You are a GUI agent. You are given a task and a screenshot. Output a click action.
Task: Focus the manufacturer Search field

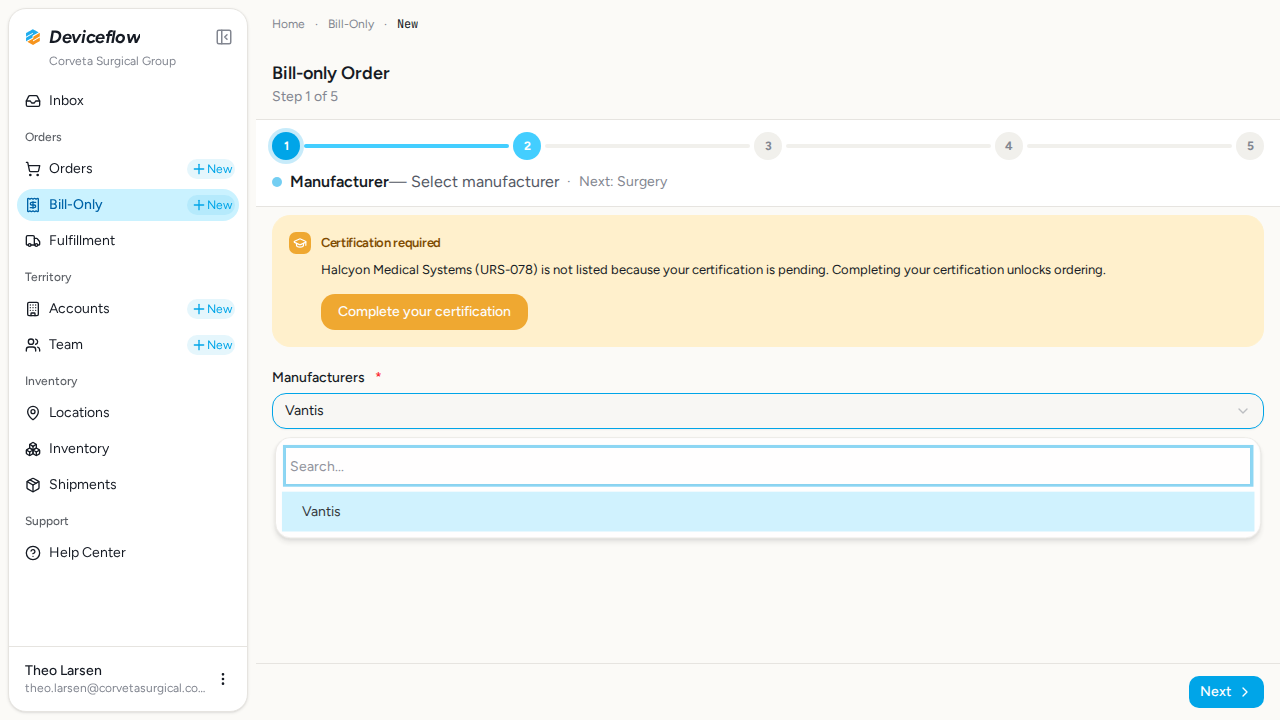coord(768,466)
